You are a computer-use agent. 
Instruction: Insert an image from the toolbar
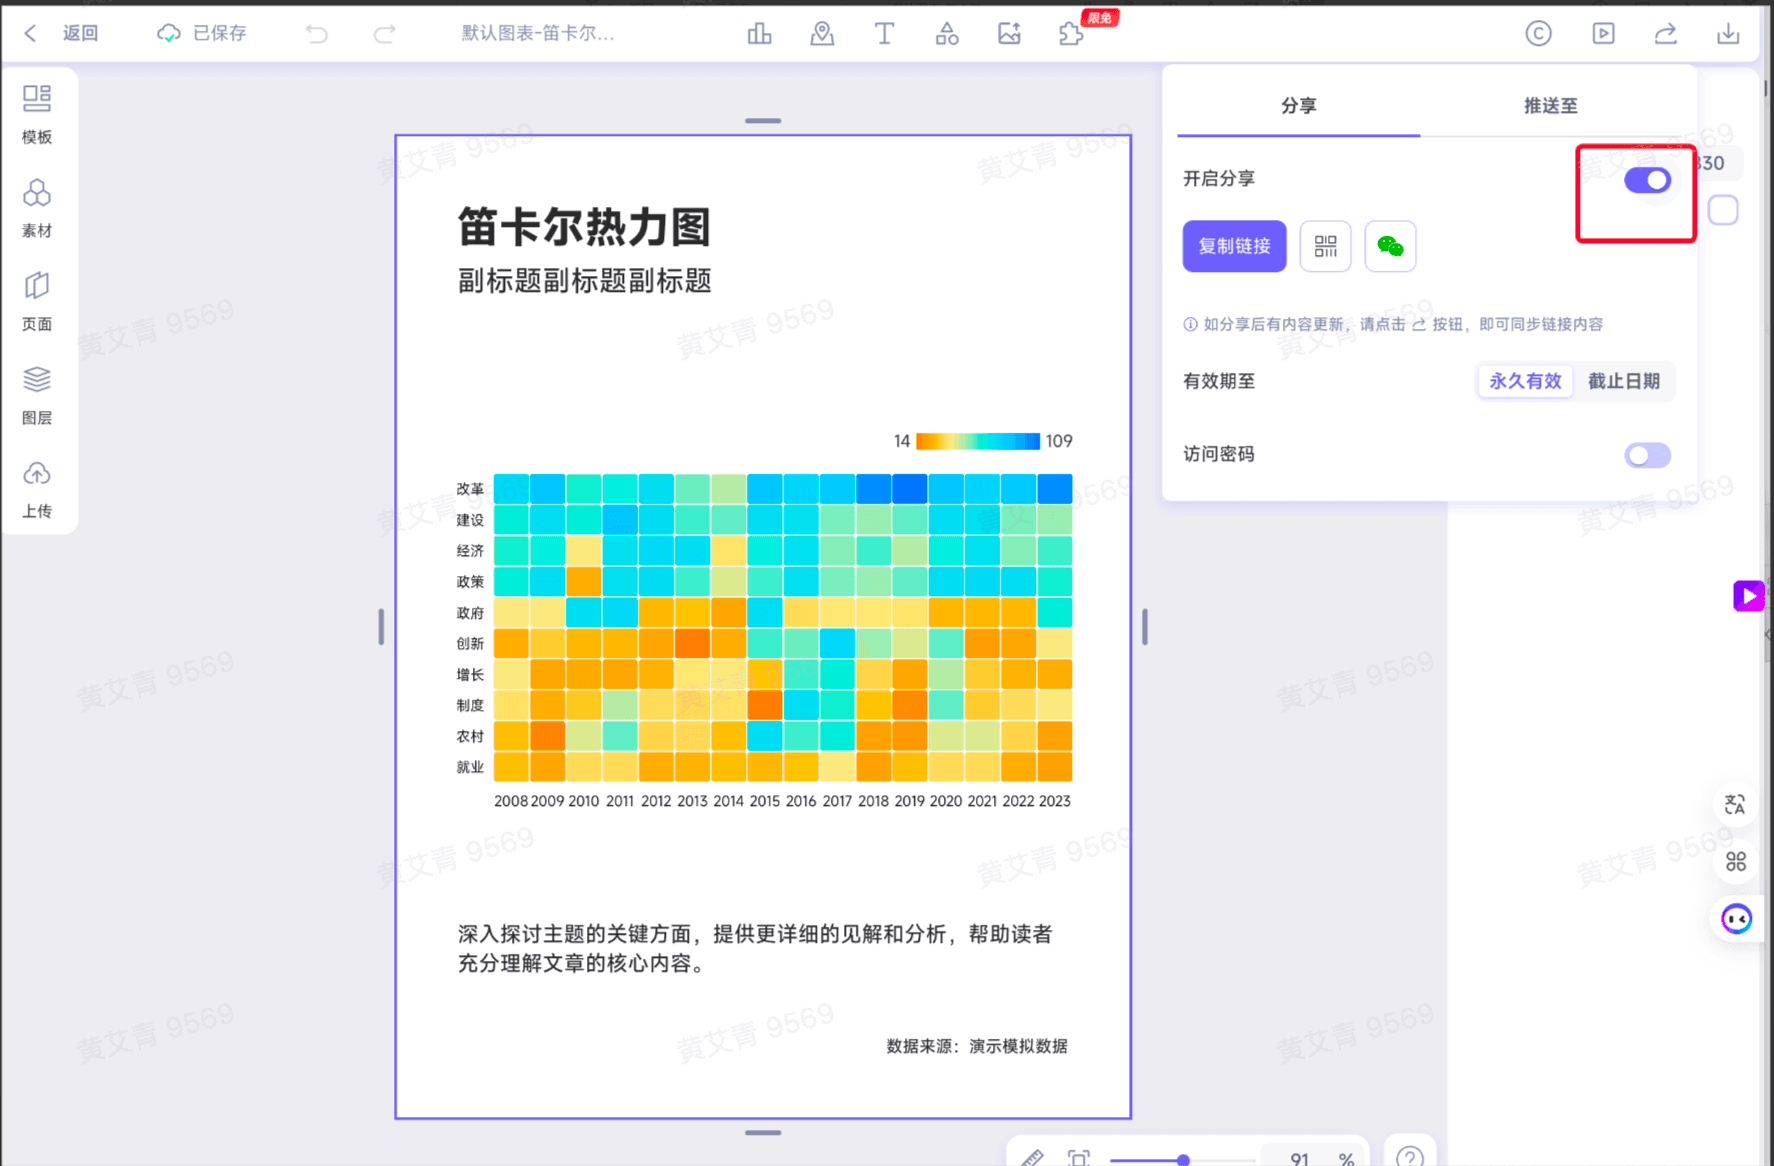click(1010, 34)
